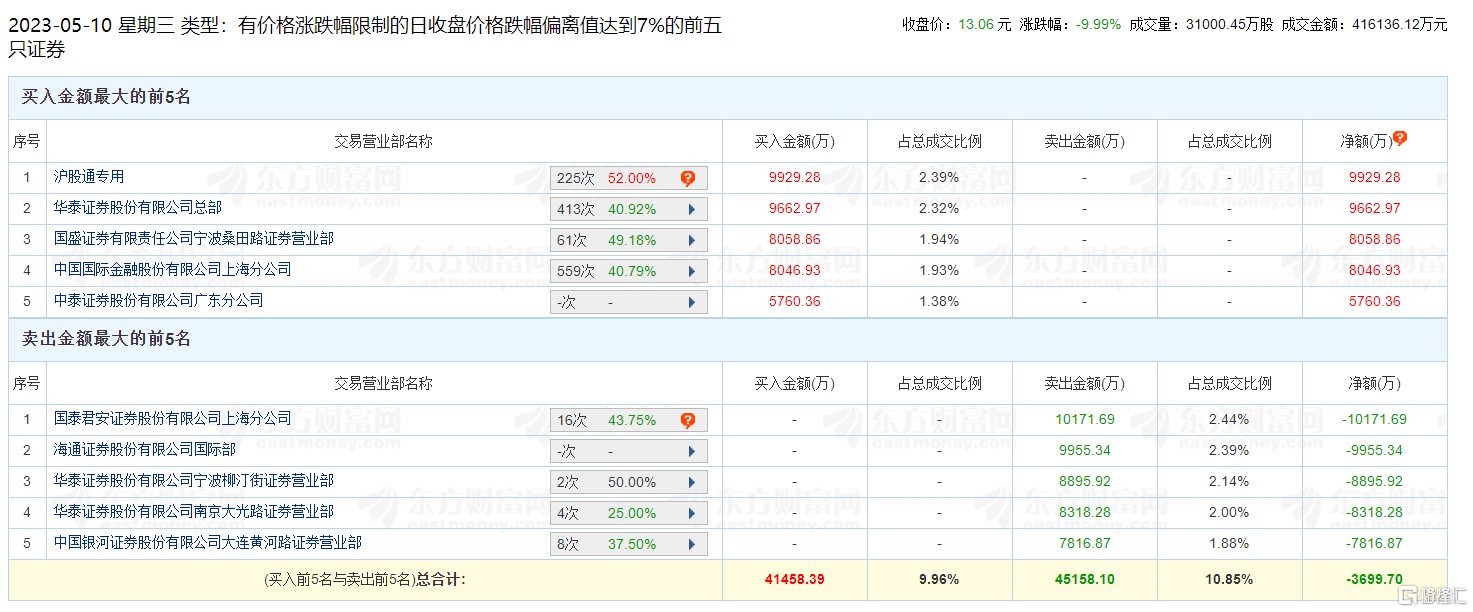
Task: Open 华泰证券南京大光路证券营业部 link
Action: (194, 512)
